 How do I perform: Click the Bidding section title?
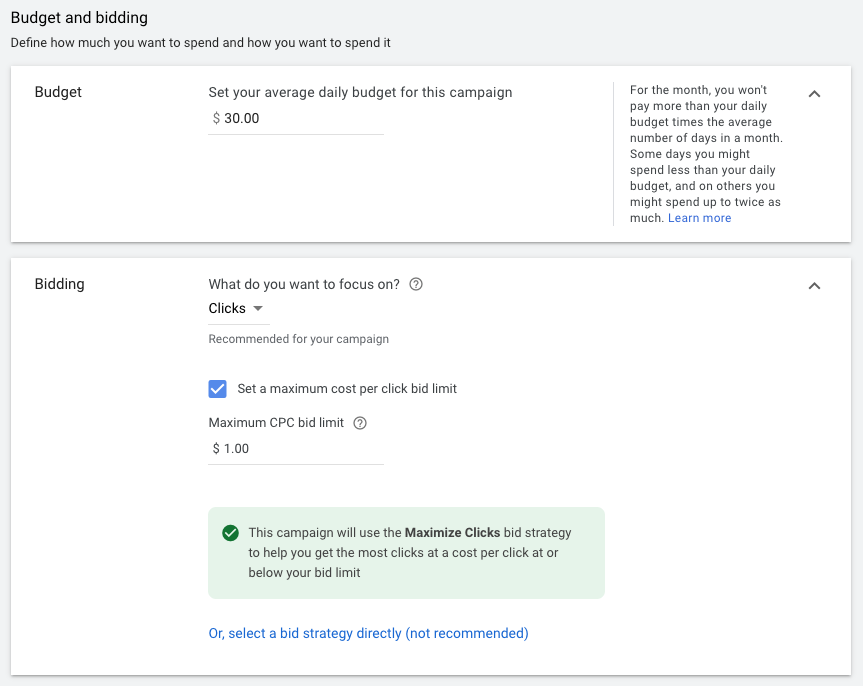(x=59, y=284)
